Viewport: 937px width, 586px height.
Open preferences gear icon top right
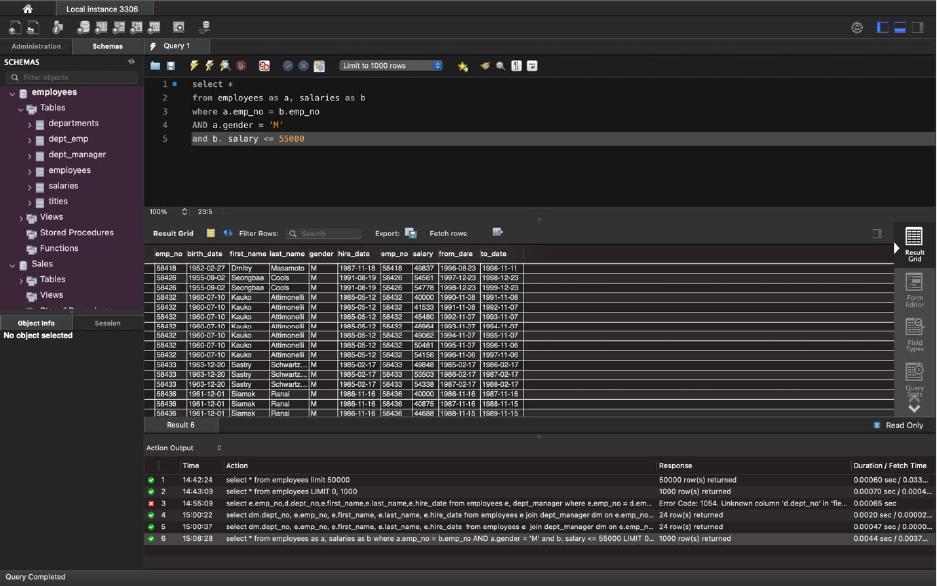pyautogui.click(x=857, y=27)
